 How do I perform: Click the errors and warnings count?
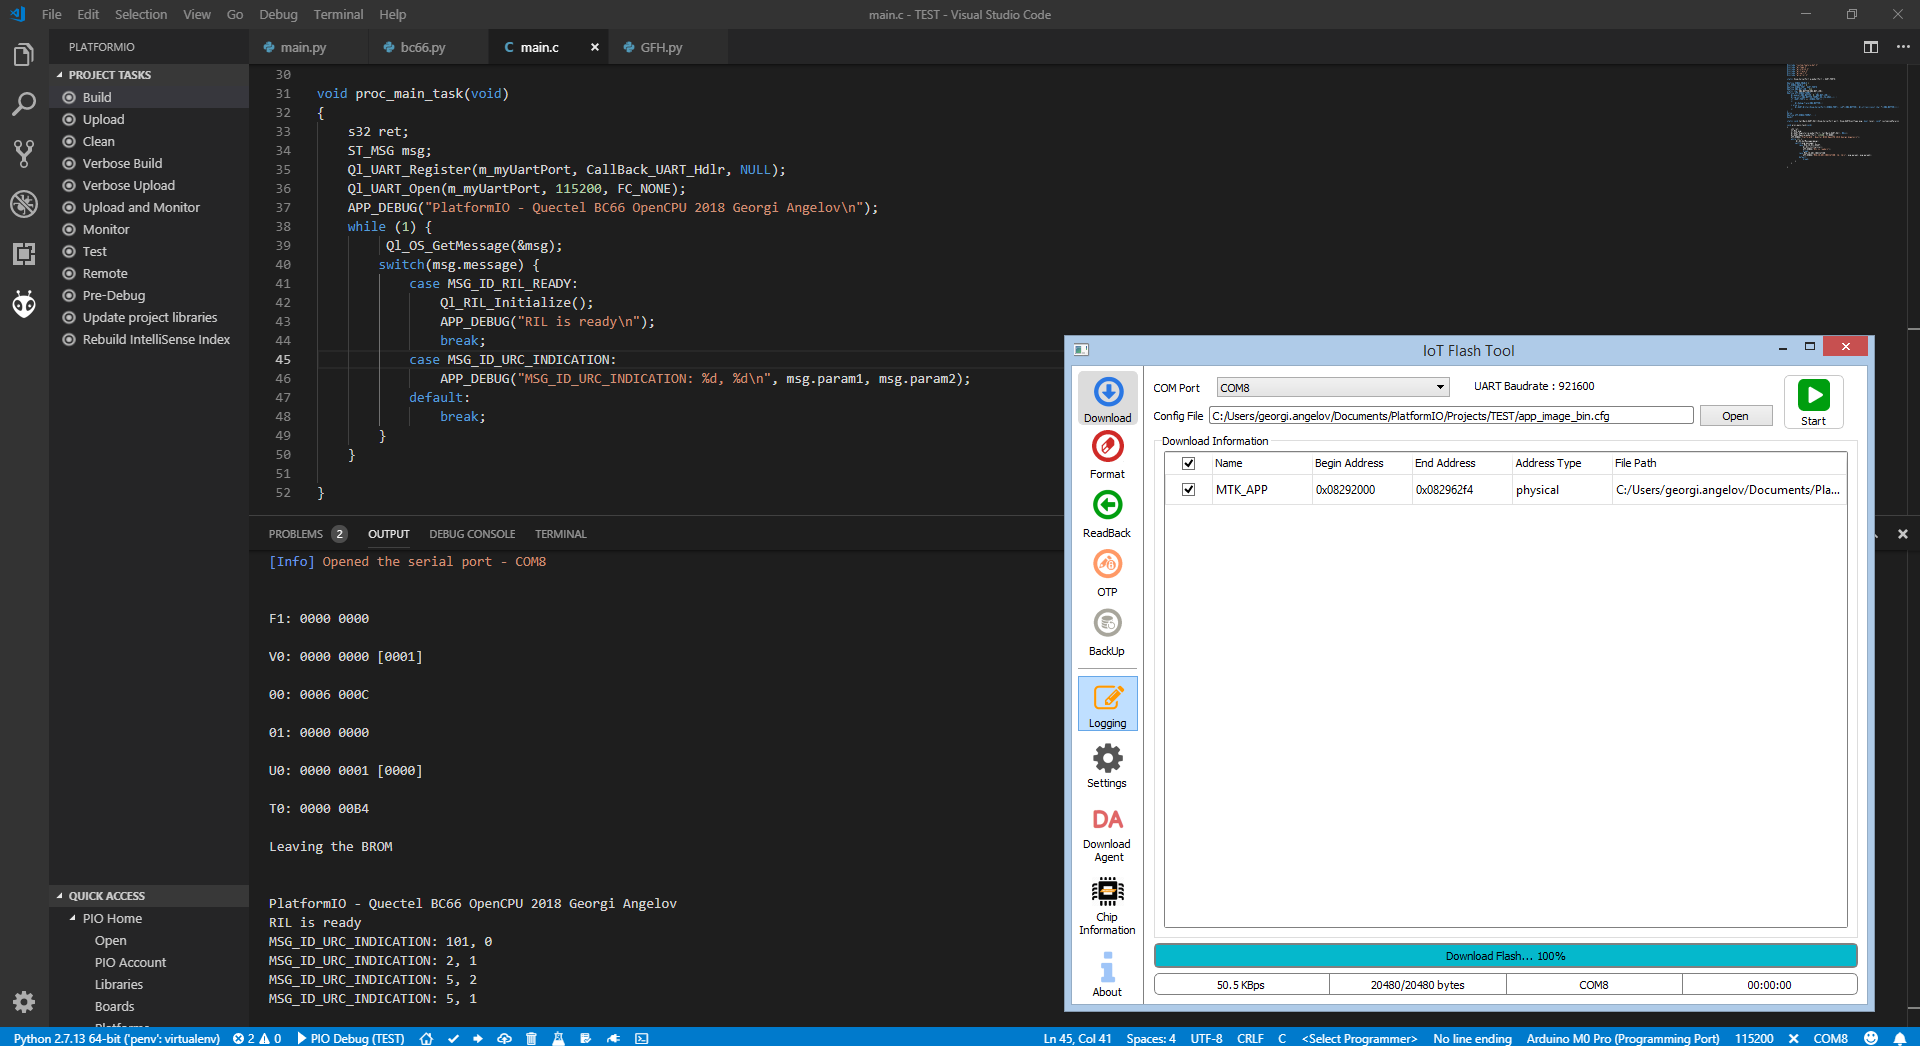(x=257, y=1038)
